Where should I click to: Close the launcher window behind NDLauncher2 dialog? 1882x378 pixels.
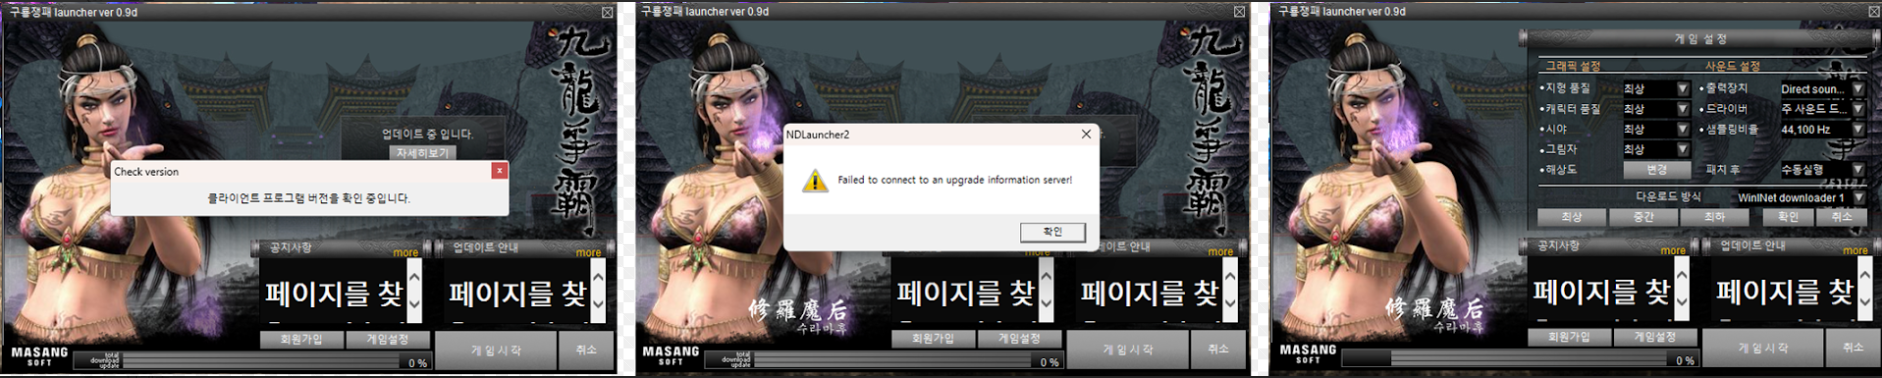pyautogui.click(x=1239, y=12)
